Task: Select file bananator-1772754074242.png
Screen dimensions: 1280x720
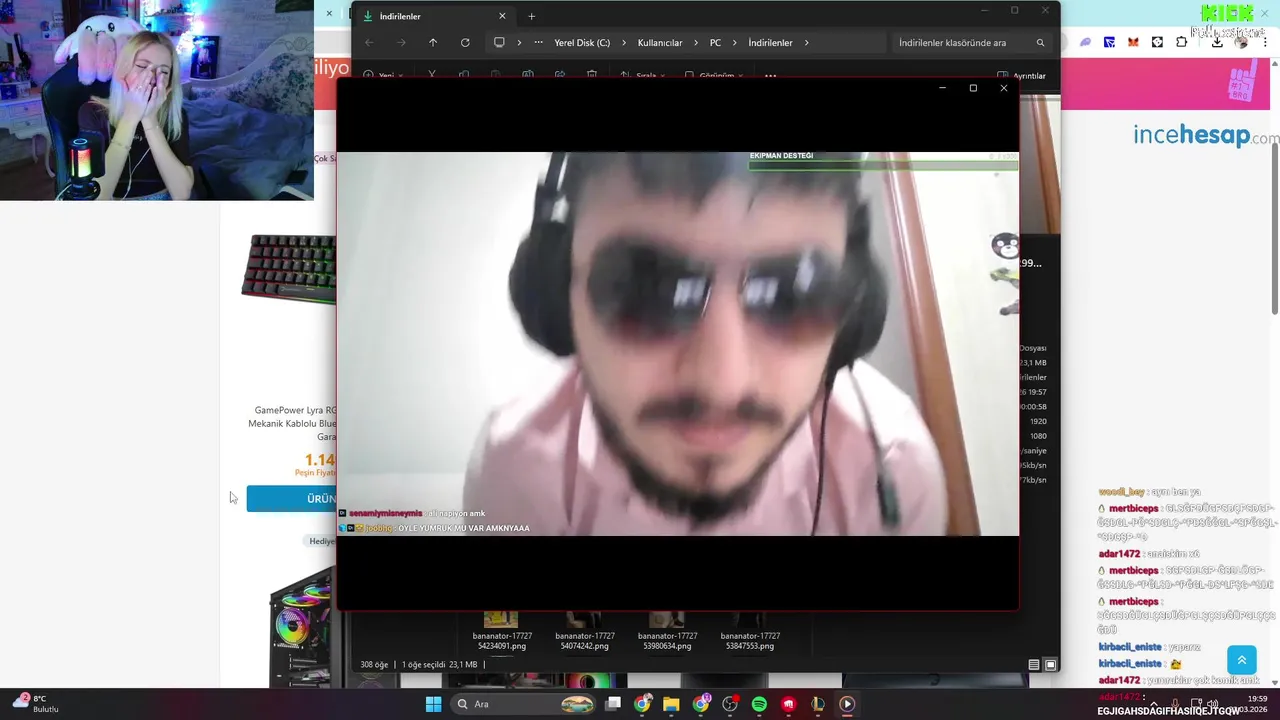Action: [585, 632]
